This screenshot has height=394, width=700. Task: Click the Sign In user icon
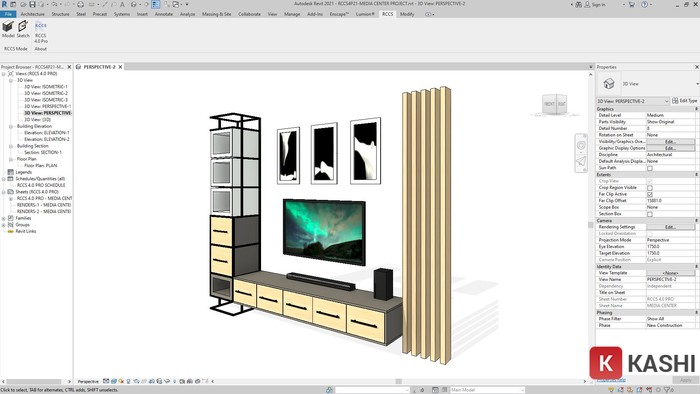[588, 4]
